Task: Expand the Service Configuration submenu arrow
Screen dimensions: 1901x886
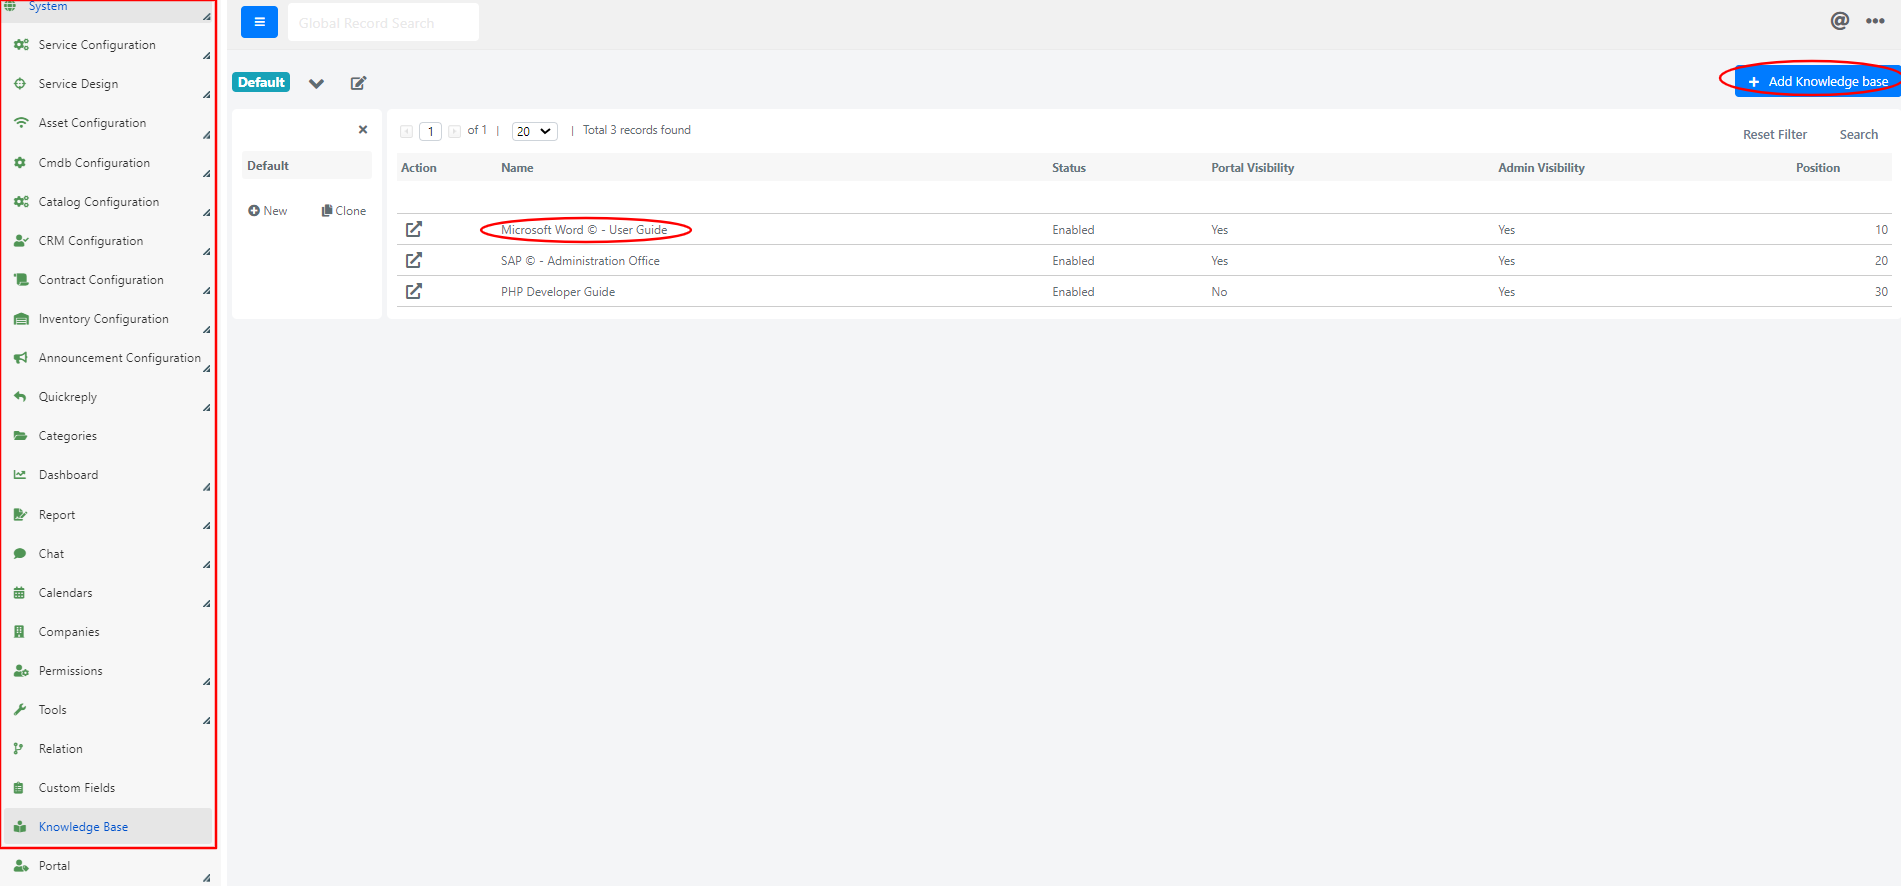Action: [x=206, y=56]
